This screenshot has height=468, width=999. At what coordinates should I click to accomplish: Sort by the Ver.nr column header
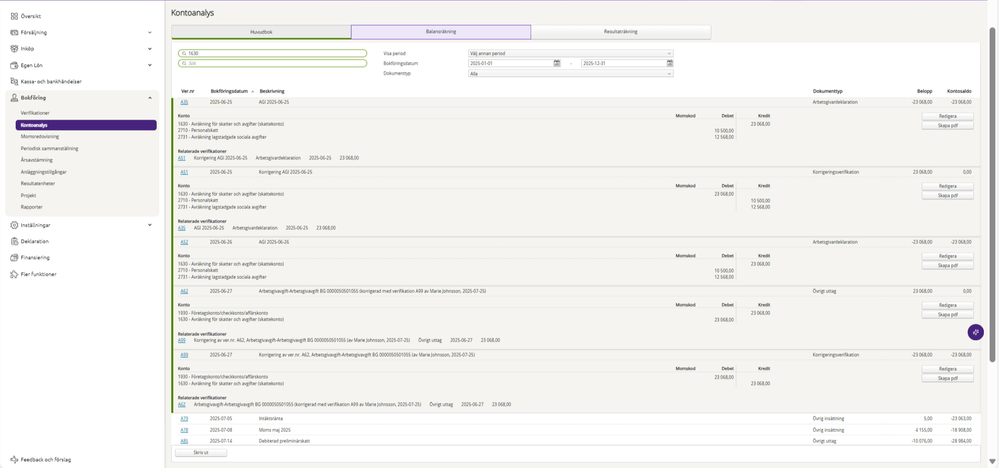point(187,92)
